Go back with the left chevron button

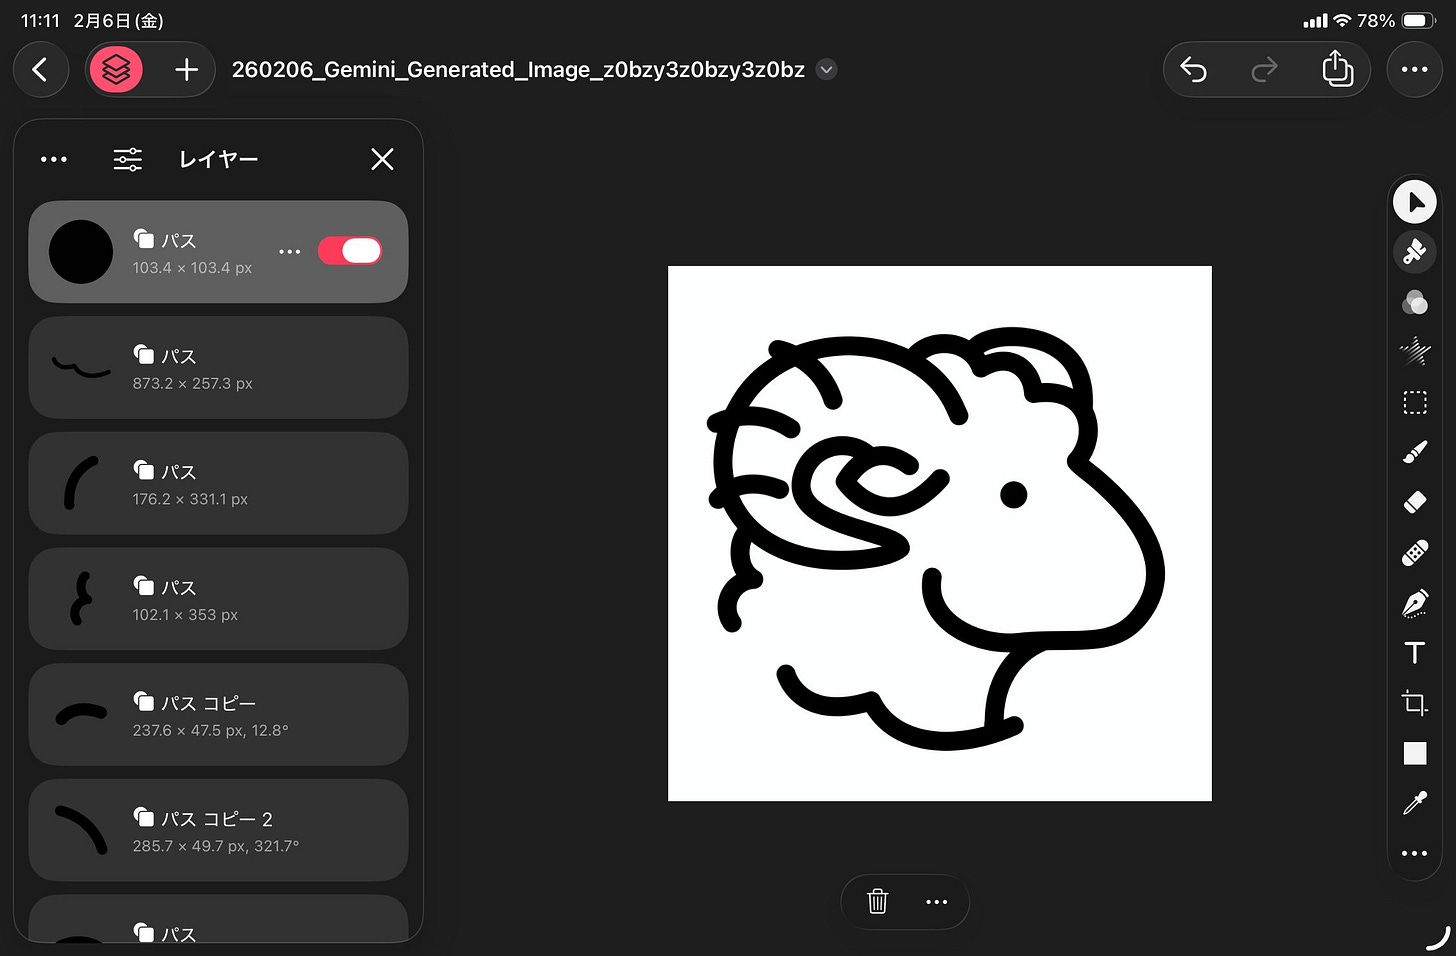pos(40,69)
